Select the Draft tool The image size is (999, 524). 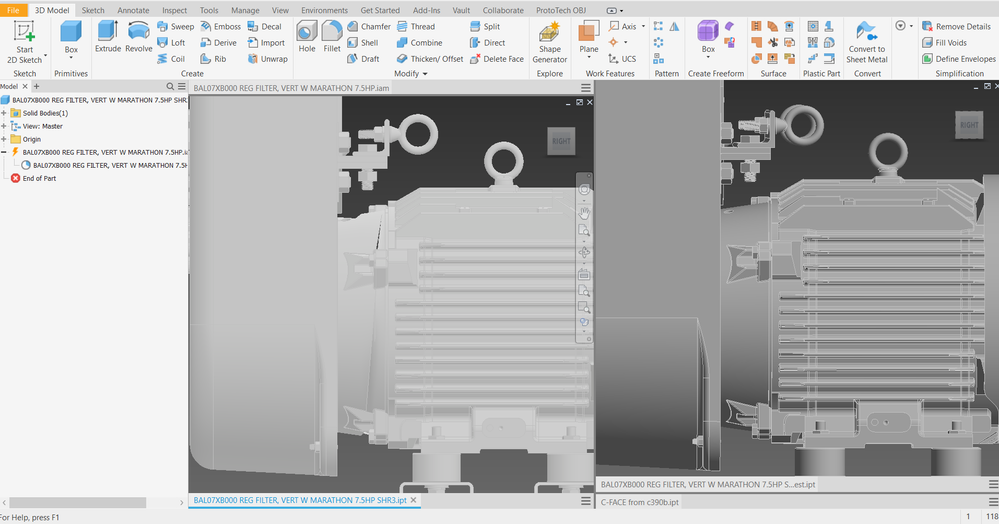[363, 59]
